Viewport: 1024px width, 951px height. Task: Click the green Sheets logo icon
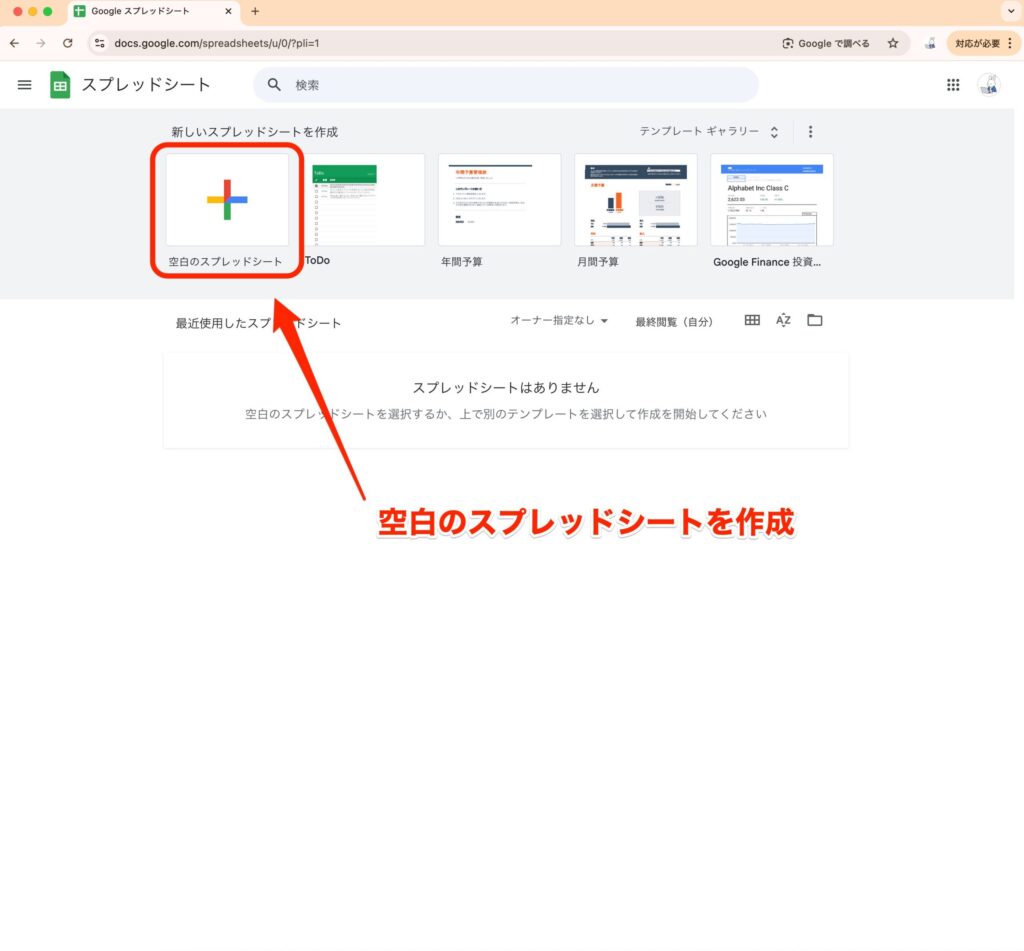click(60, 85)
